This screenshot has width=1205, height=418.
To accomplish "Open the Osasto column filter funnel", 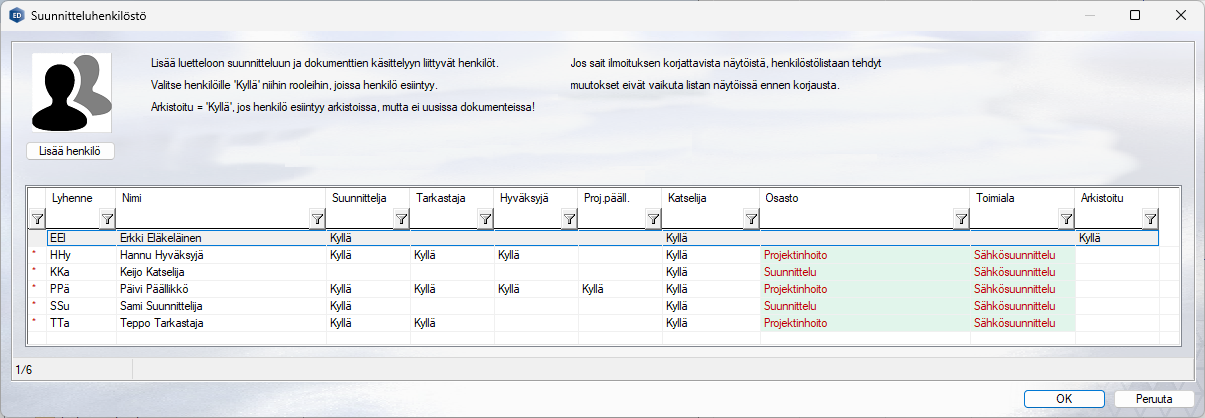I will click(x=960, y=218).
